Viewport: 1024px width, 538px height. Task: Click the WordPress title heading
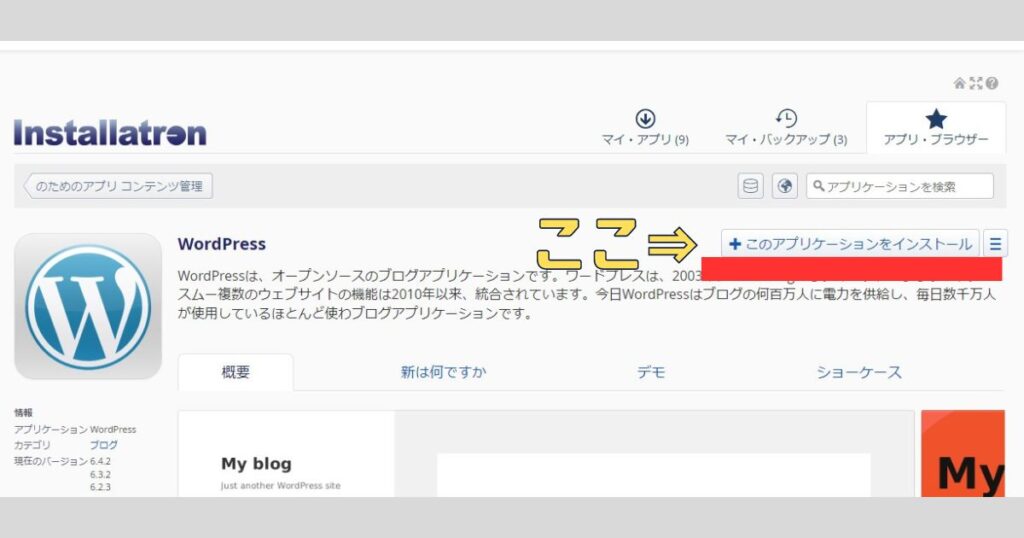221,244
